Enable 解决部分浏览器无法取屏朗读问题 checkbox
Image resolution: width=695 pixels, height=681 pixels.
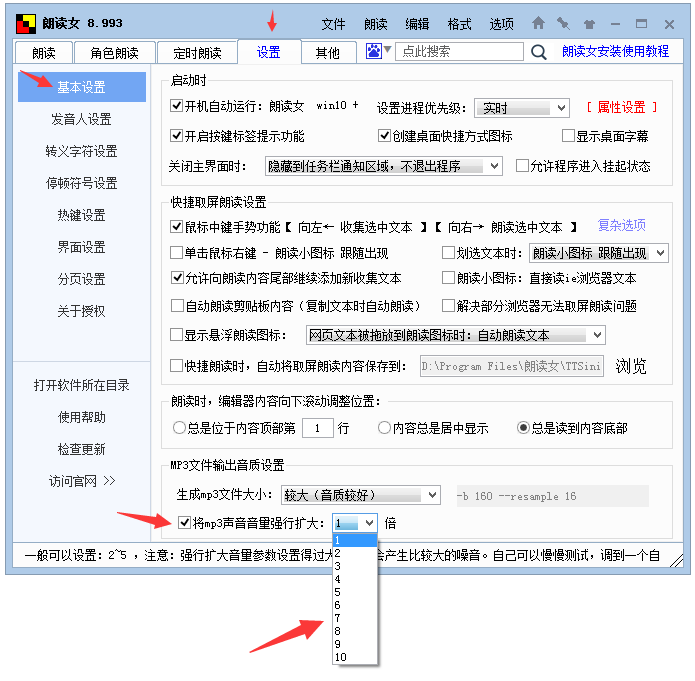449,305
